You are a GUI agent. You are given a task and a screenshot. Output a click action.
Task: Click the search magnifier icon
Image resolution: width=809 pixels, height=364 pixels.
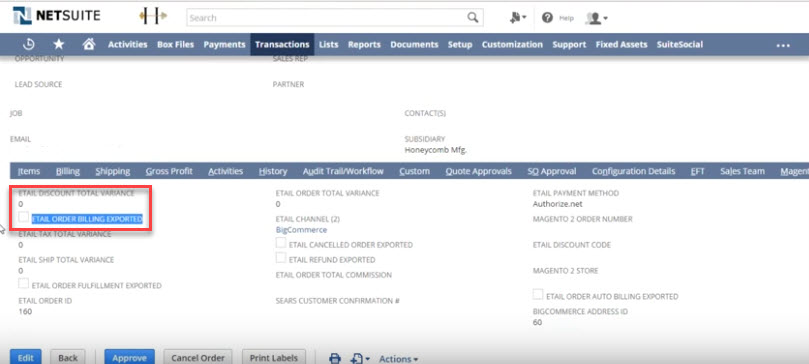(x=473, y=18)
